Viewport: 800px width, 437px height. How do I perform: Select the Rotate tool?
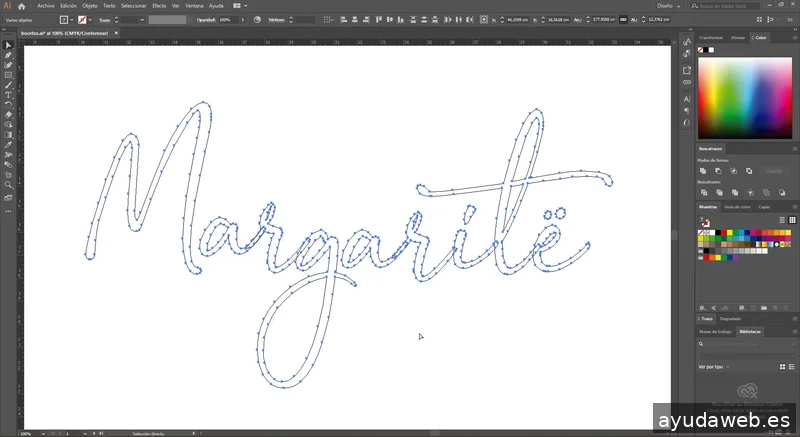(8, 105)
